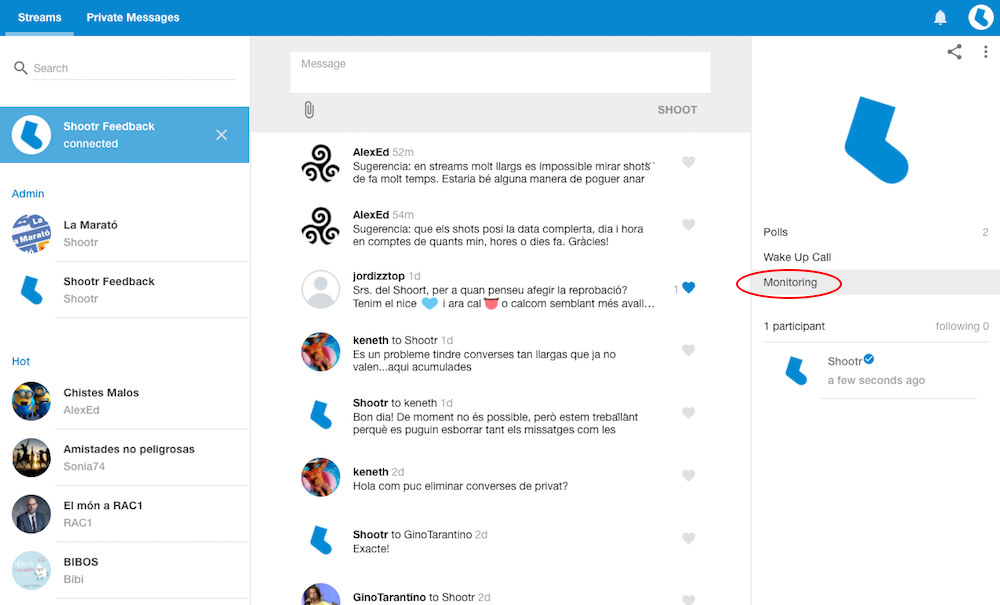This screenshot has width=1000, height=605.
Task: Click Shootr sock avatar on GinoTarantino reply
Action: click(321, 539)
